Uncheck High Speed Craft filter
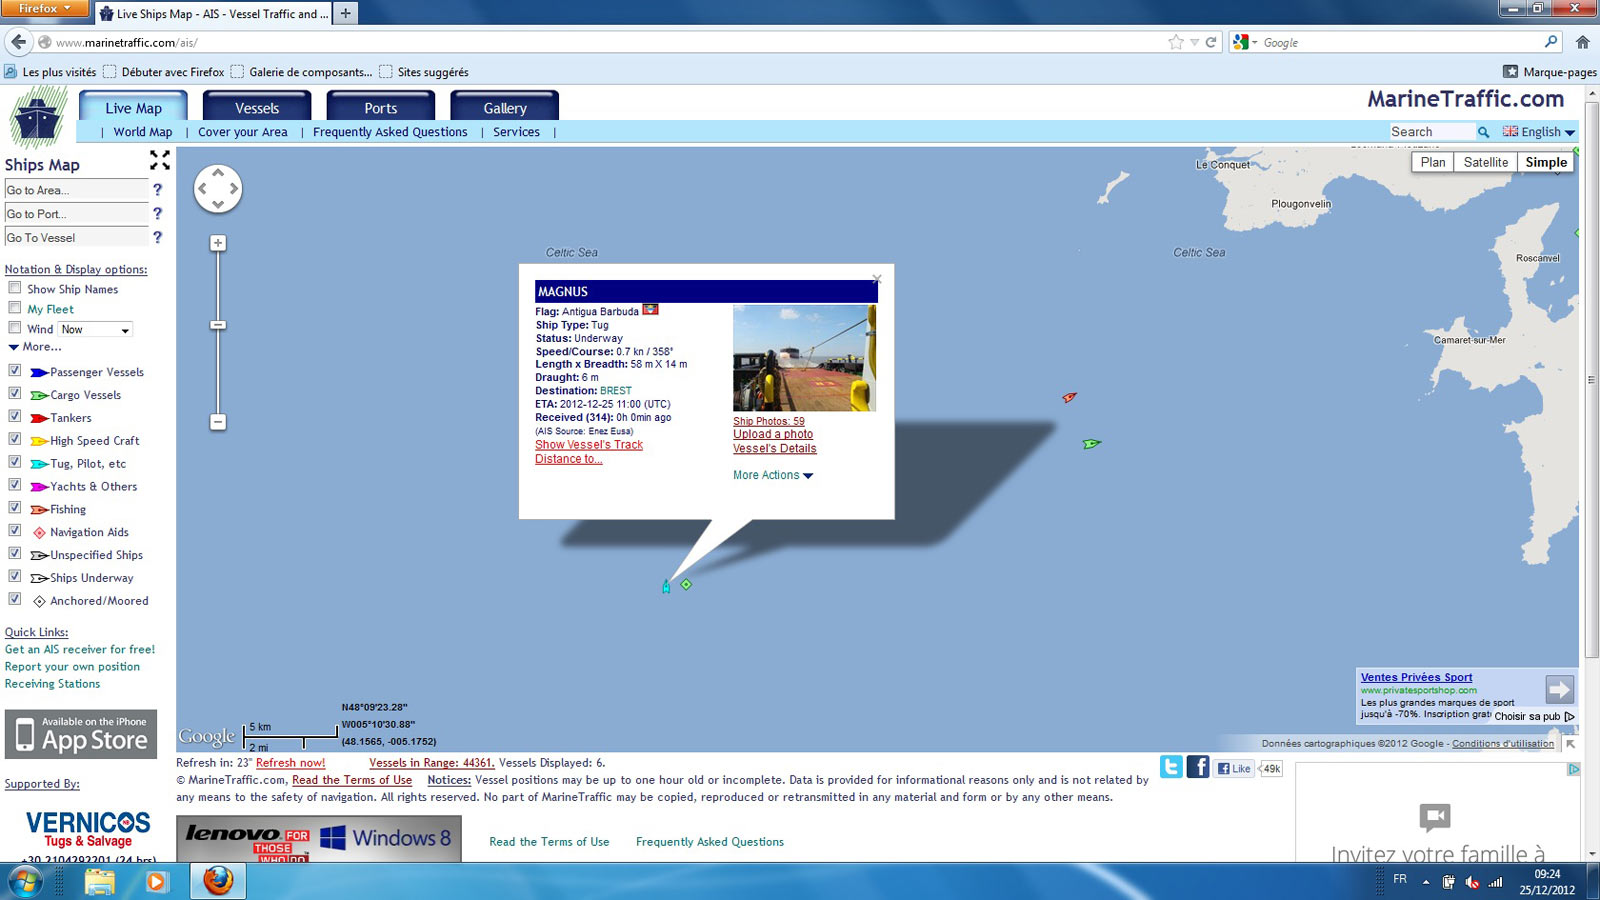 tap(15, 439)
